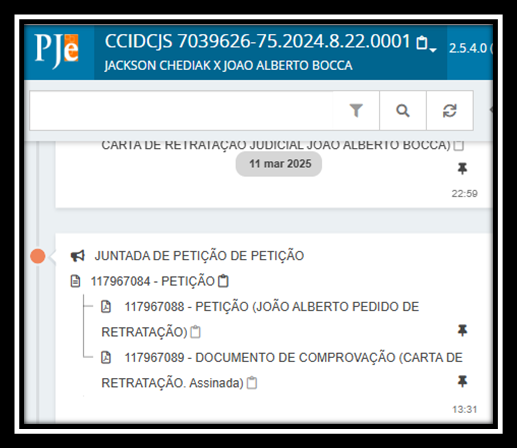
Task: Open the dropdown arrow beside process number
Action: click(x=433, y=50)
